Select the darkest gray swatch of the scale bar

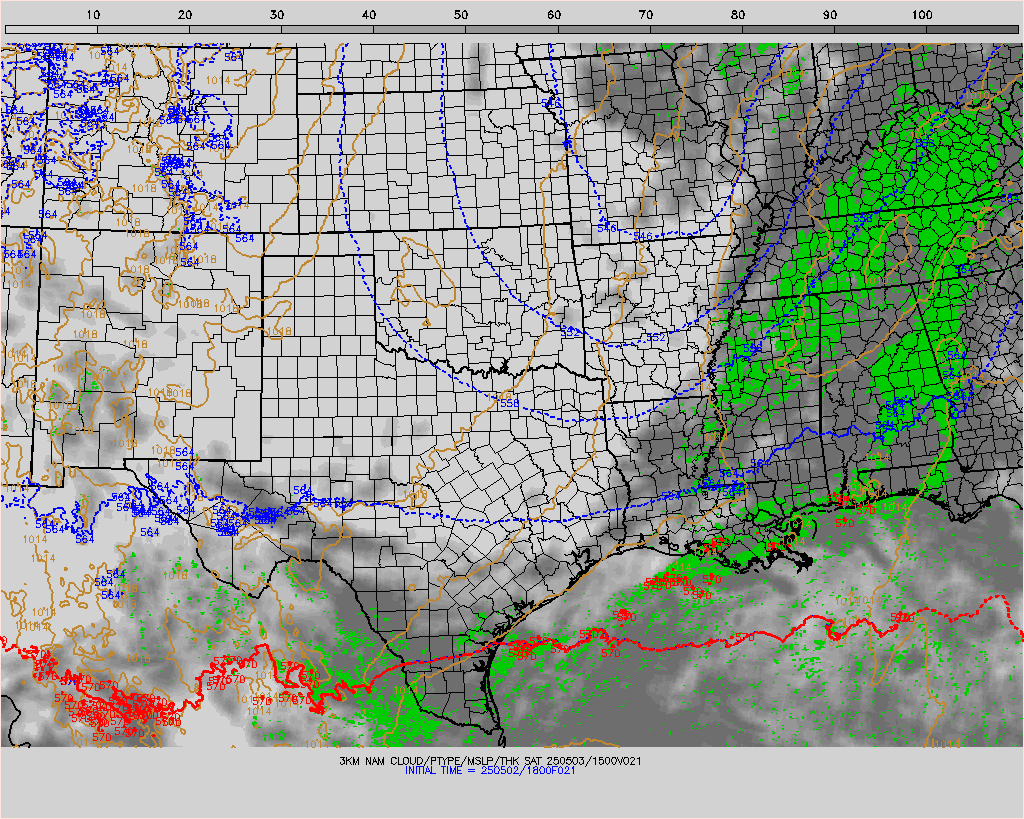tap(972, 29)
